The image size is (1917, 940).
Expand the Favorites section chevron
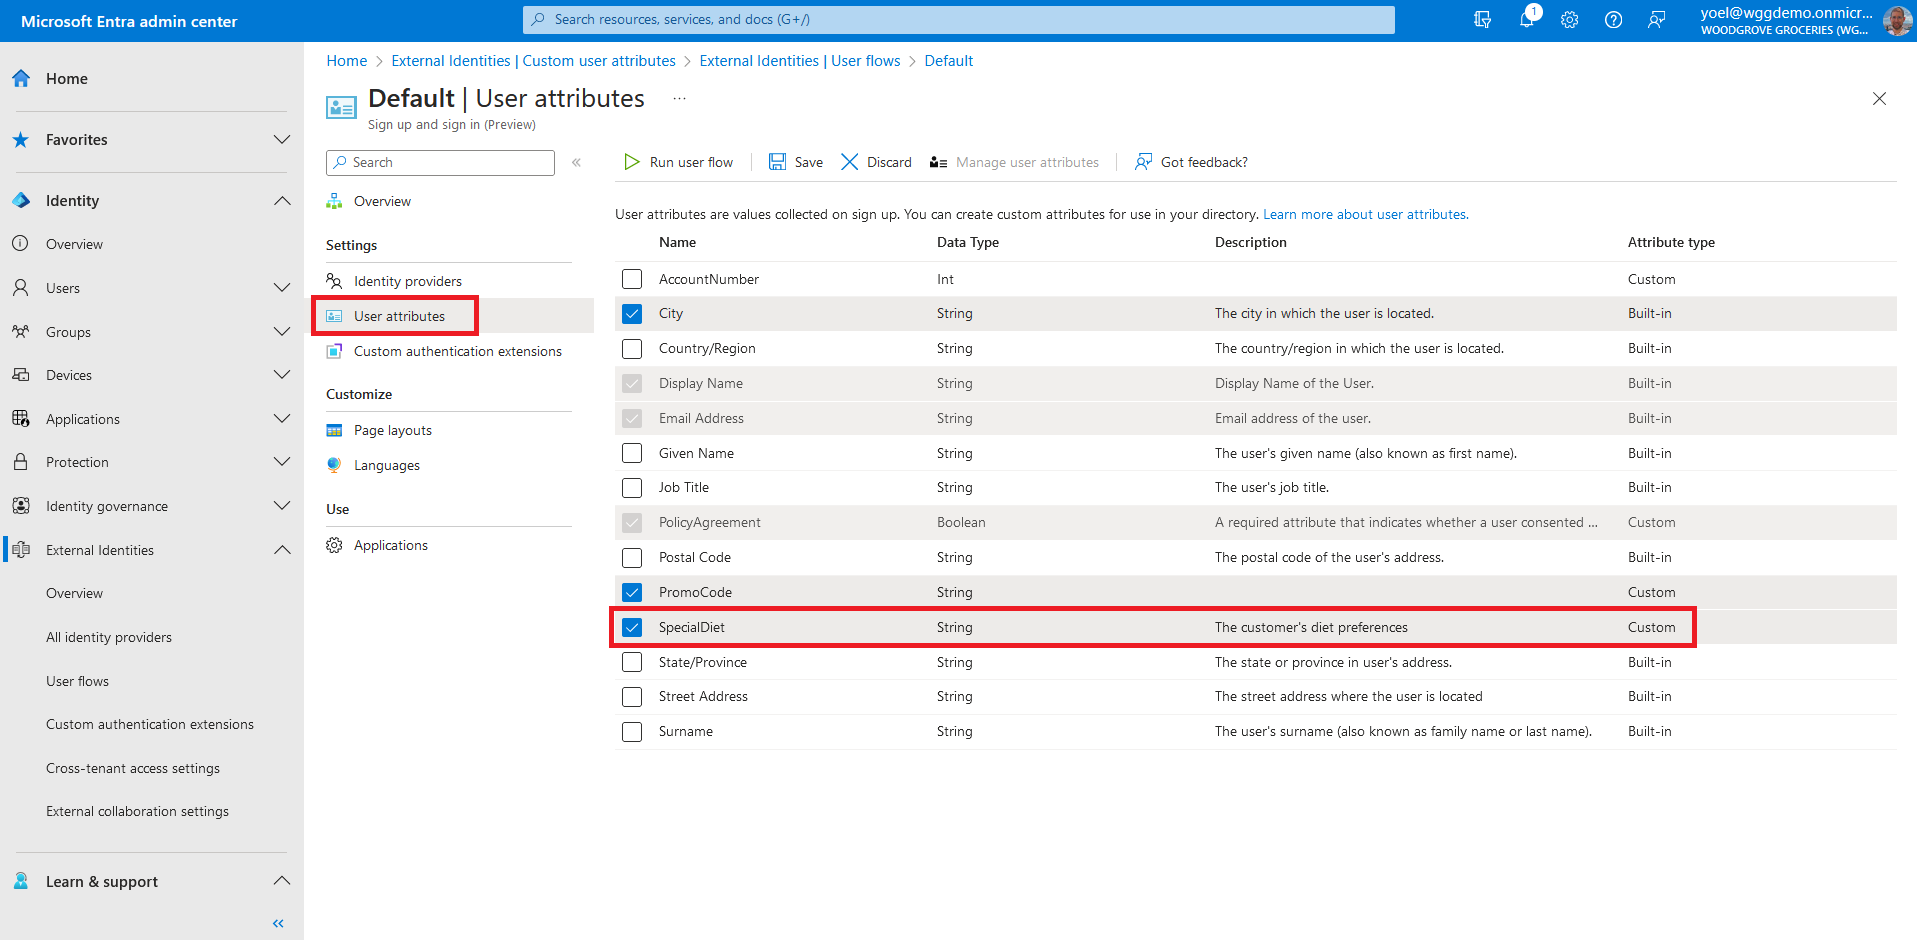click(282, 140)
